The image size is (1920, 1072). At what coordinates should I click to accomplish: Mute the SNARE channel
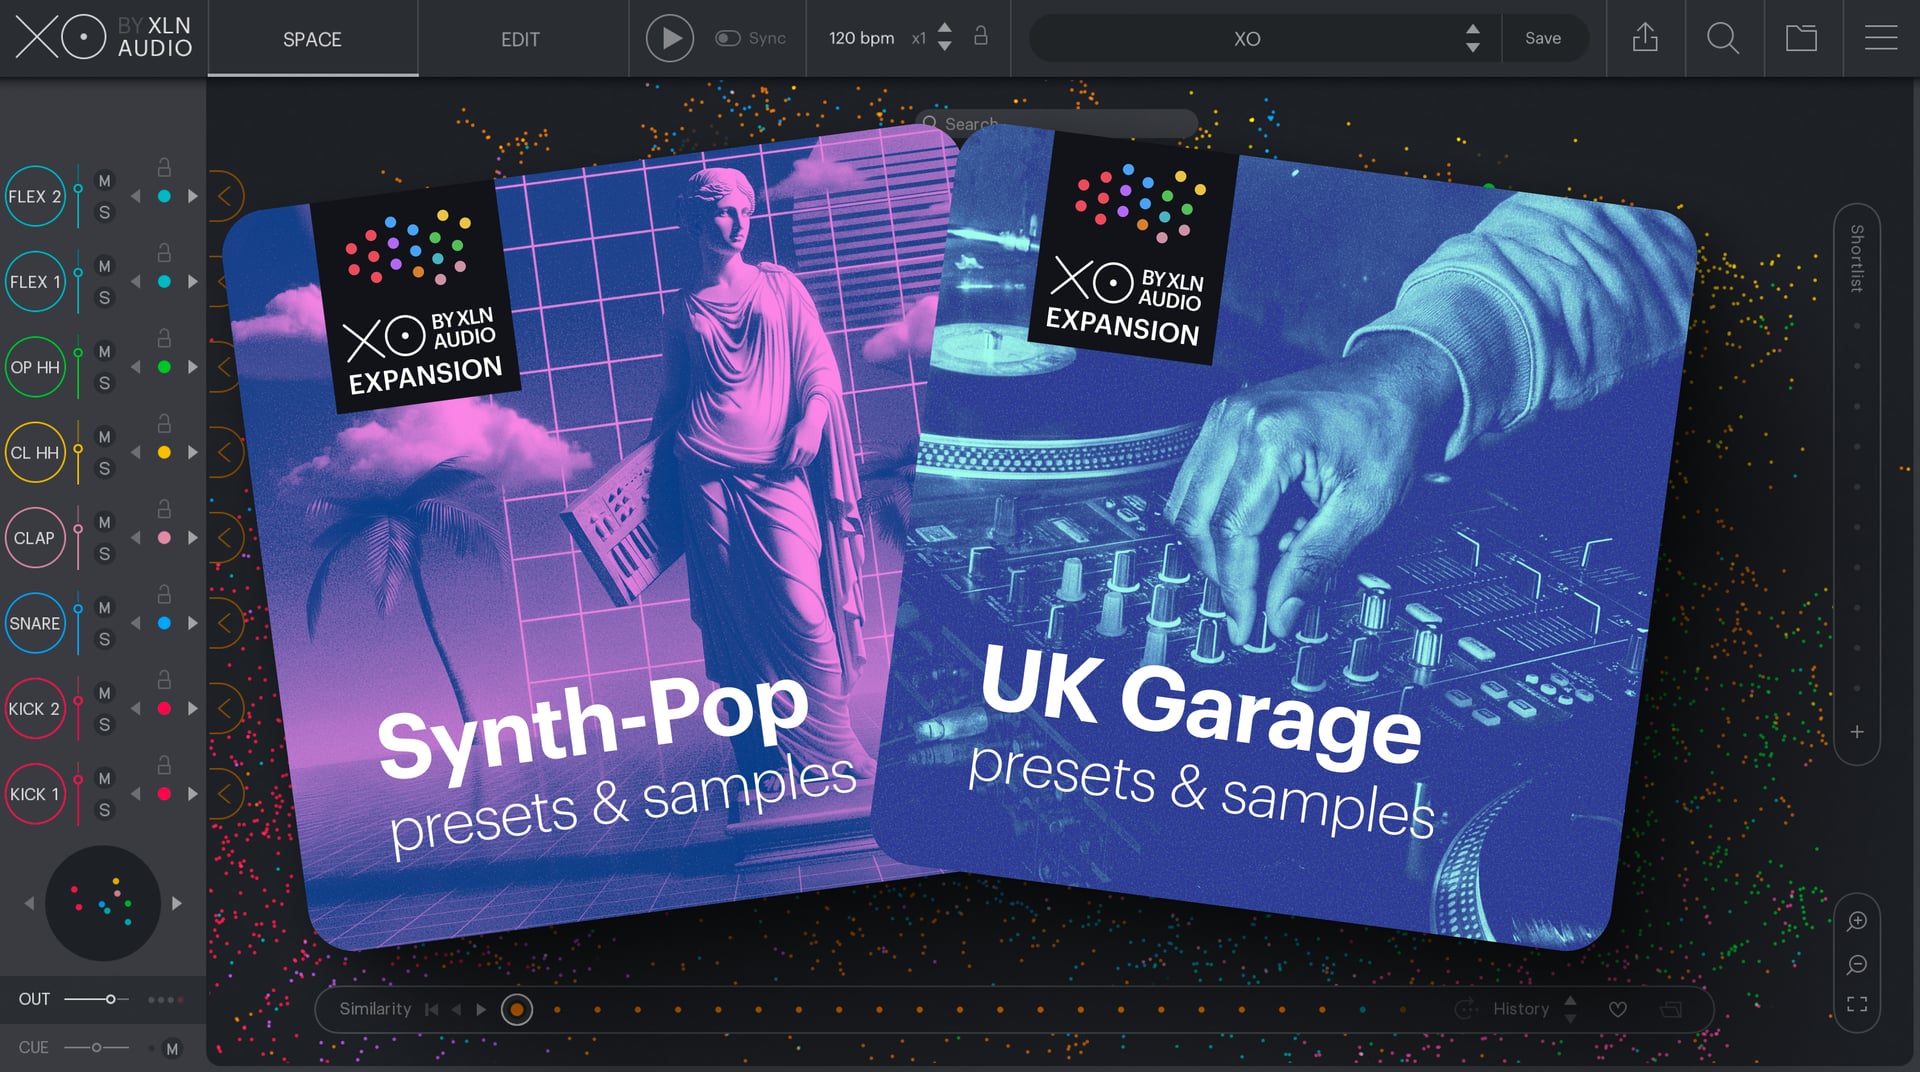[104, 608]
